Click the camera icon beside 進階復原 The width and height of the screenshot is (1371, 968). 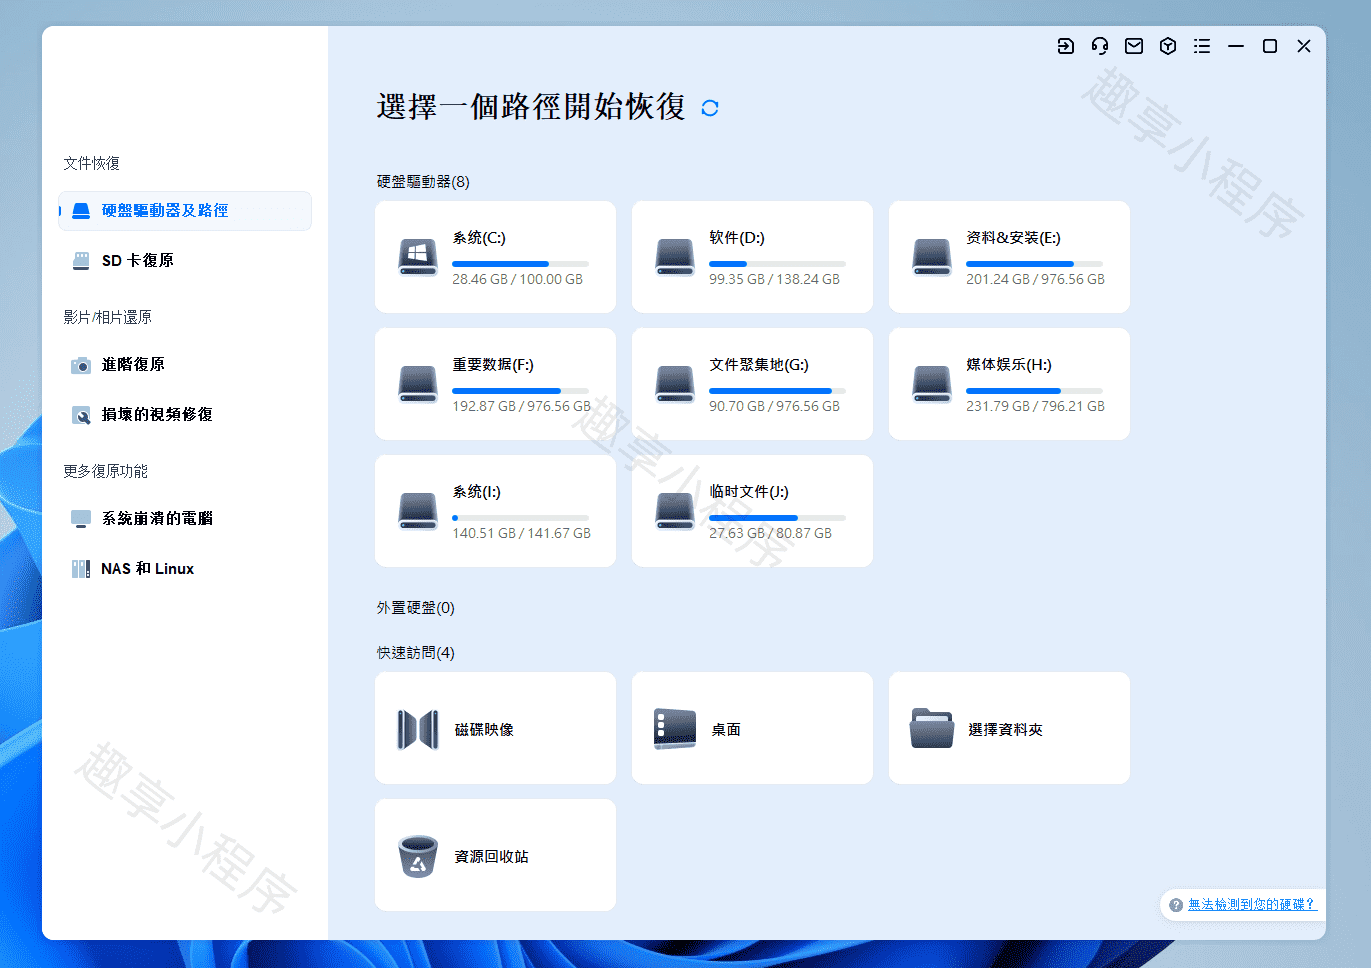(81, 365)
